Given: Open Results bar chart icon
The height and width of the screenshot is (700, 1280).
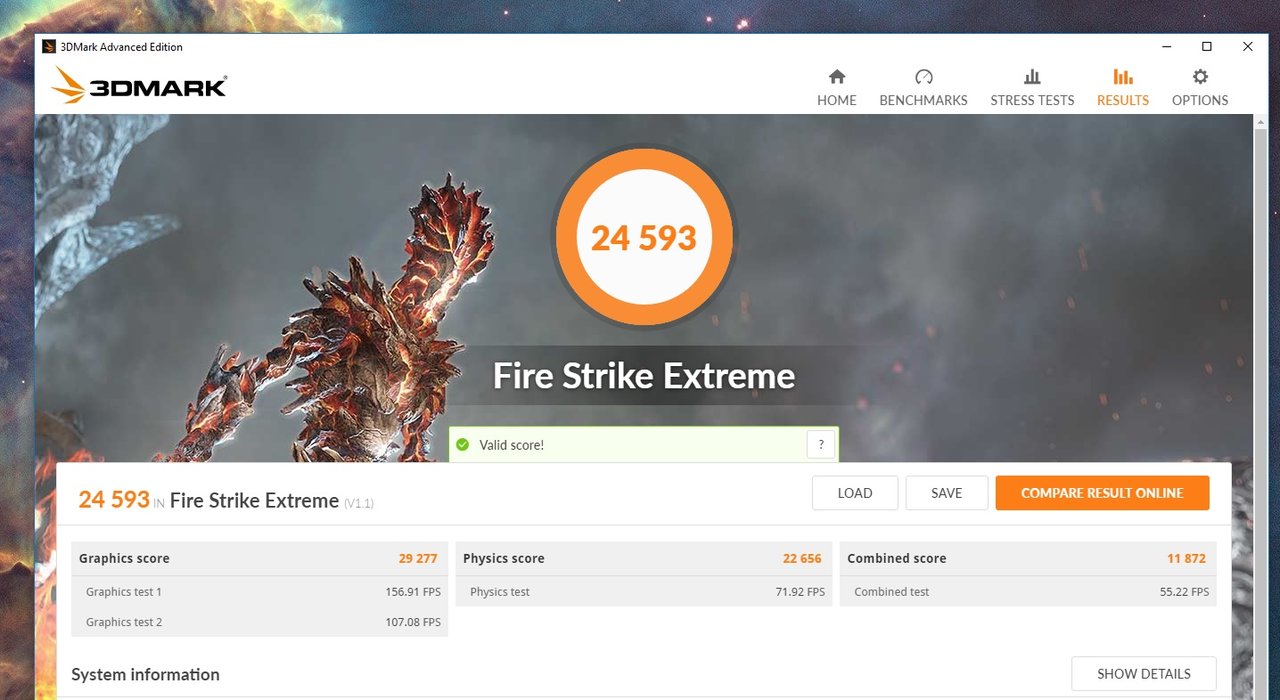Looking at the screenshot, I should [1123, 77].
